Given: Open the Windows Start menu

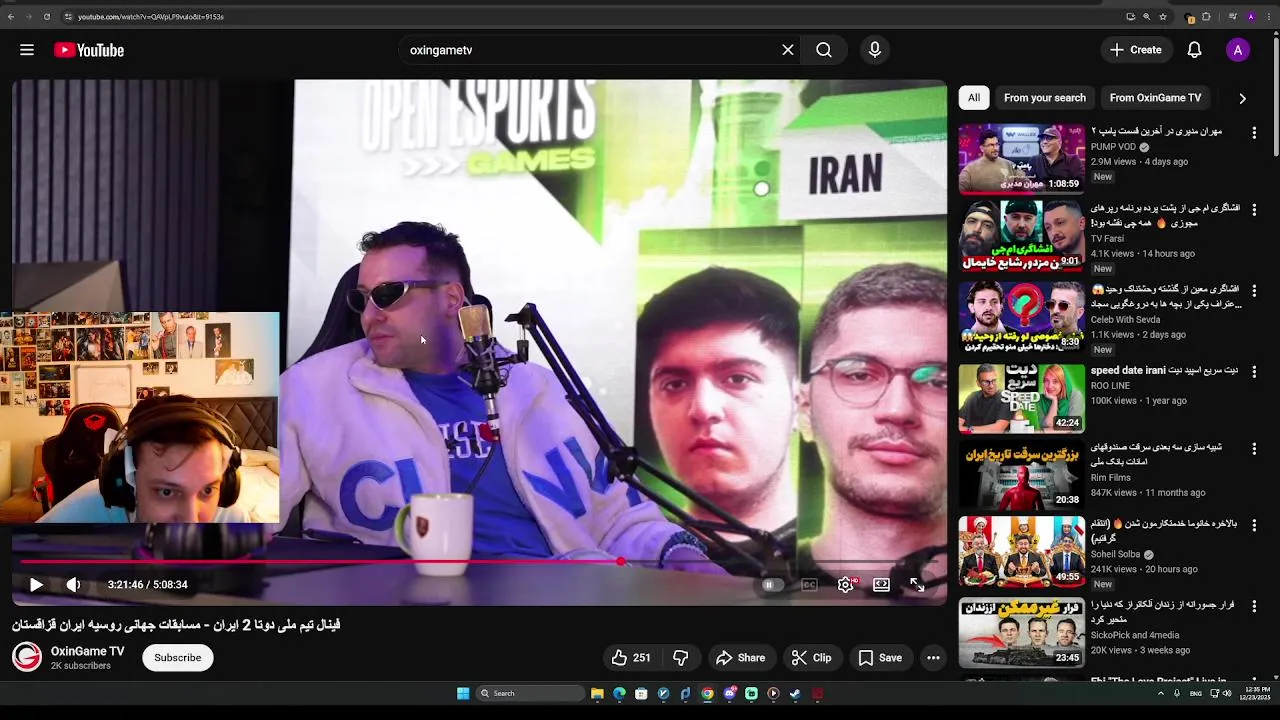Looking at the screenshot, I should (463, 693).
